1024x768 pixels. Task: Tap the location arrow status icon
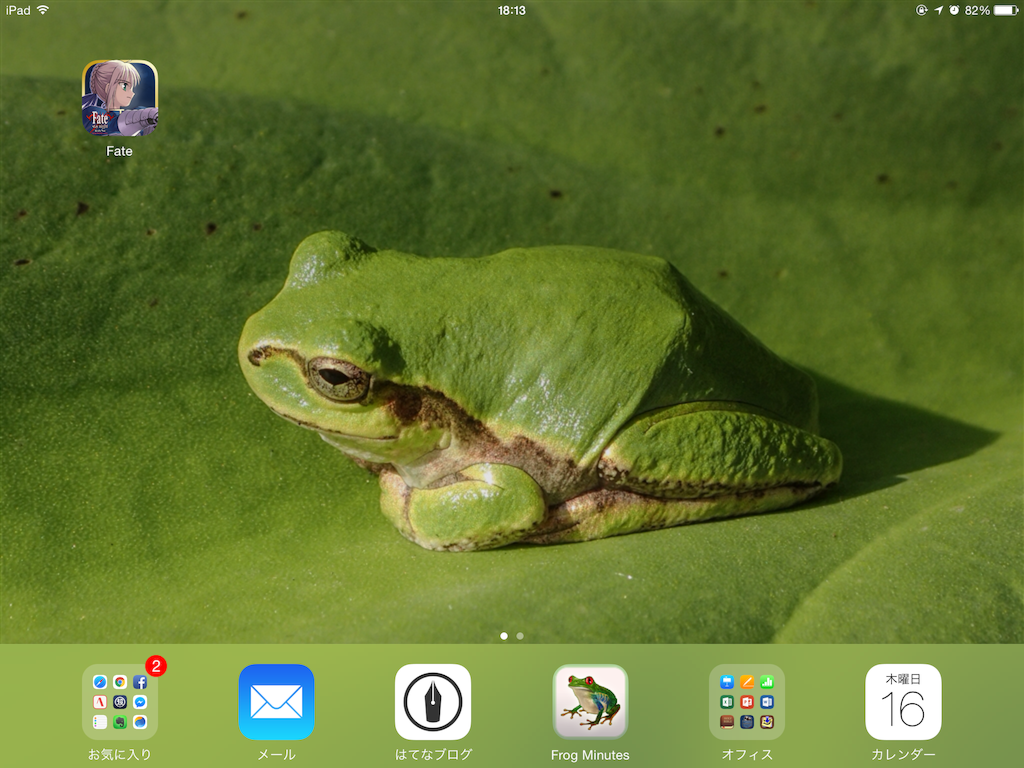938,10
